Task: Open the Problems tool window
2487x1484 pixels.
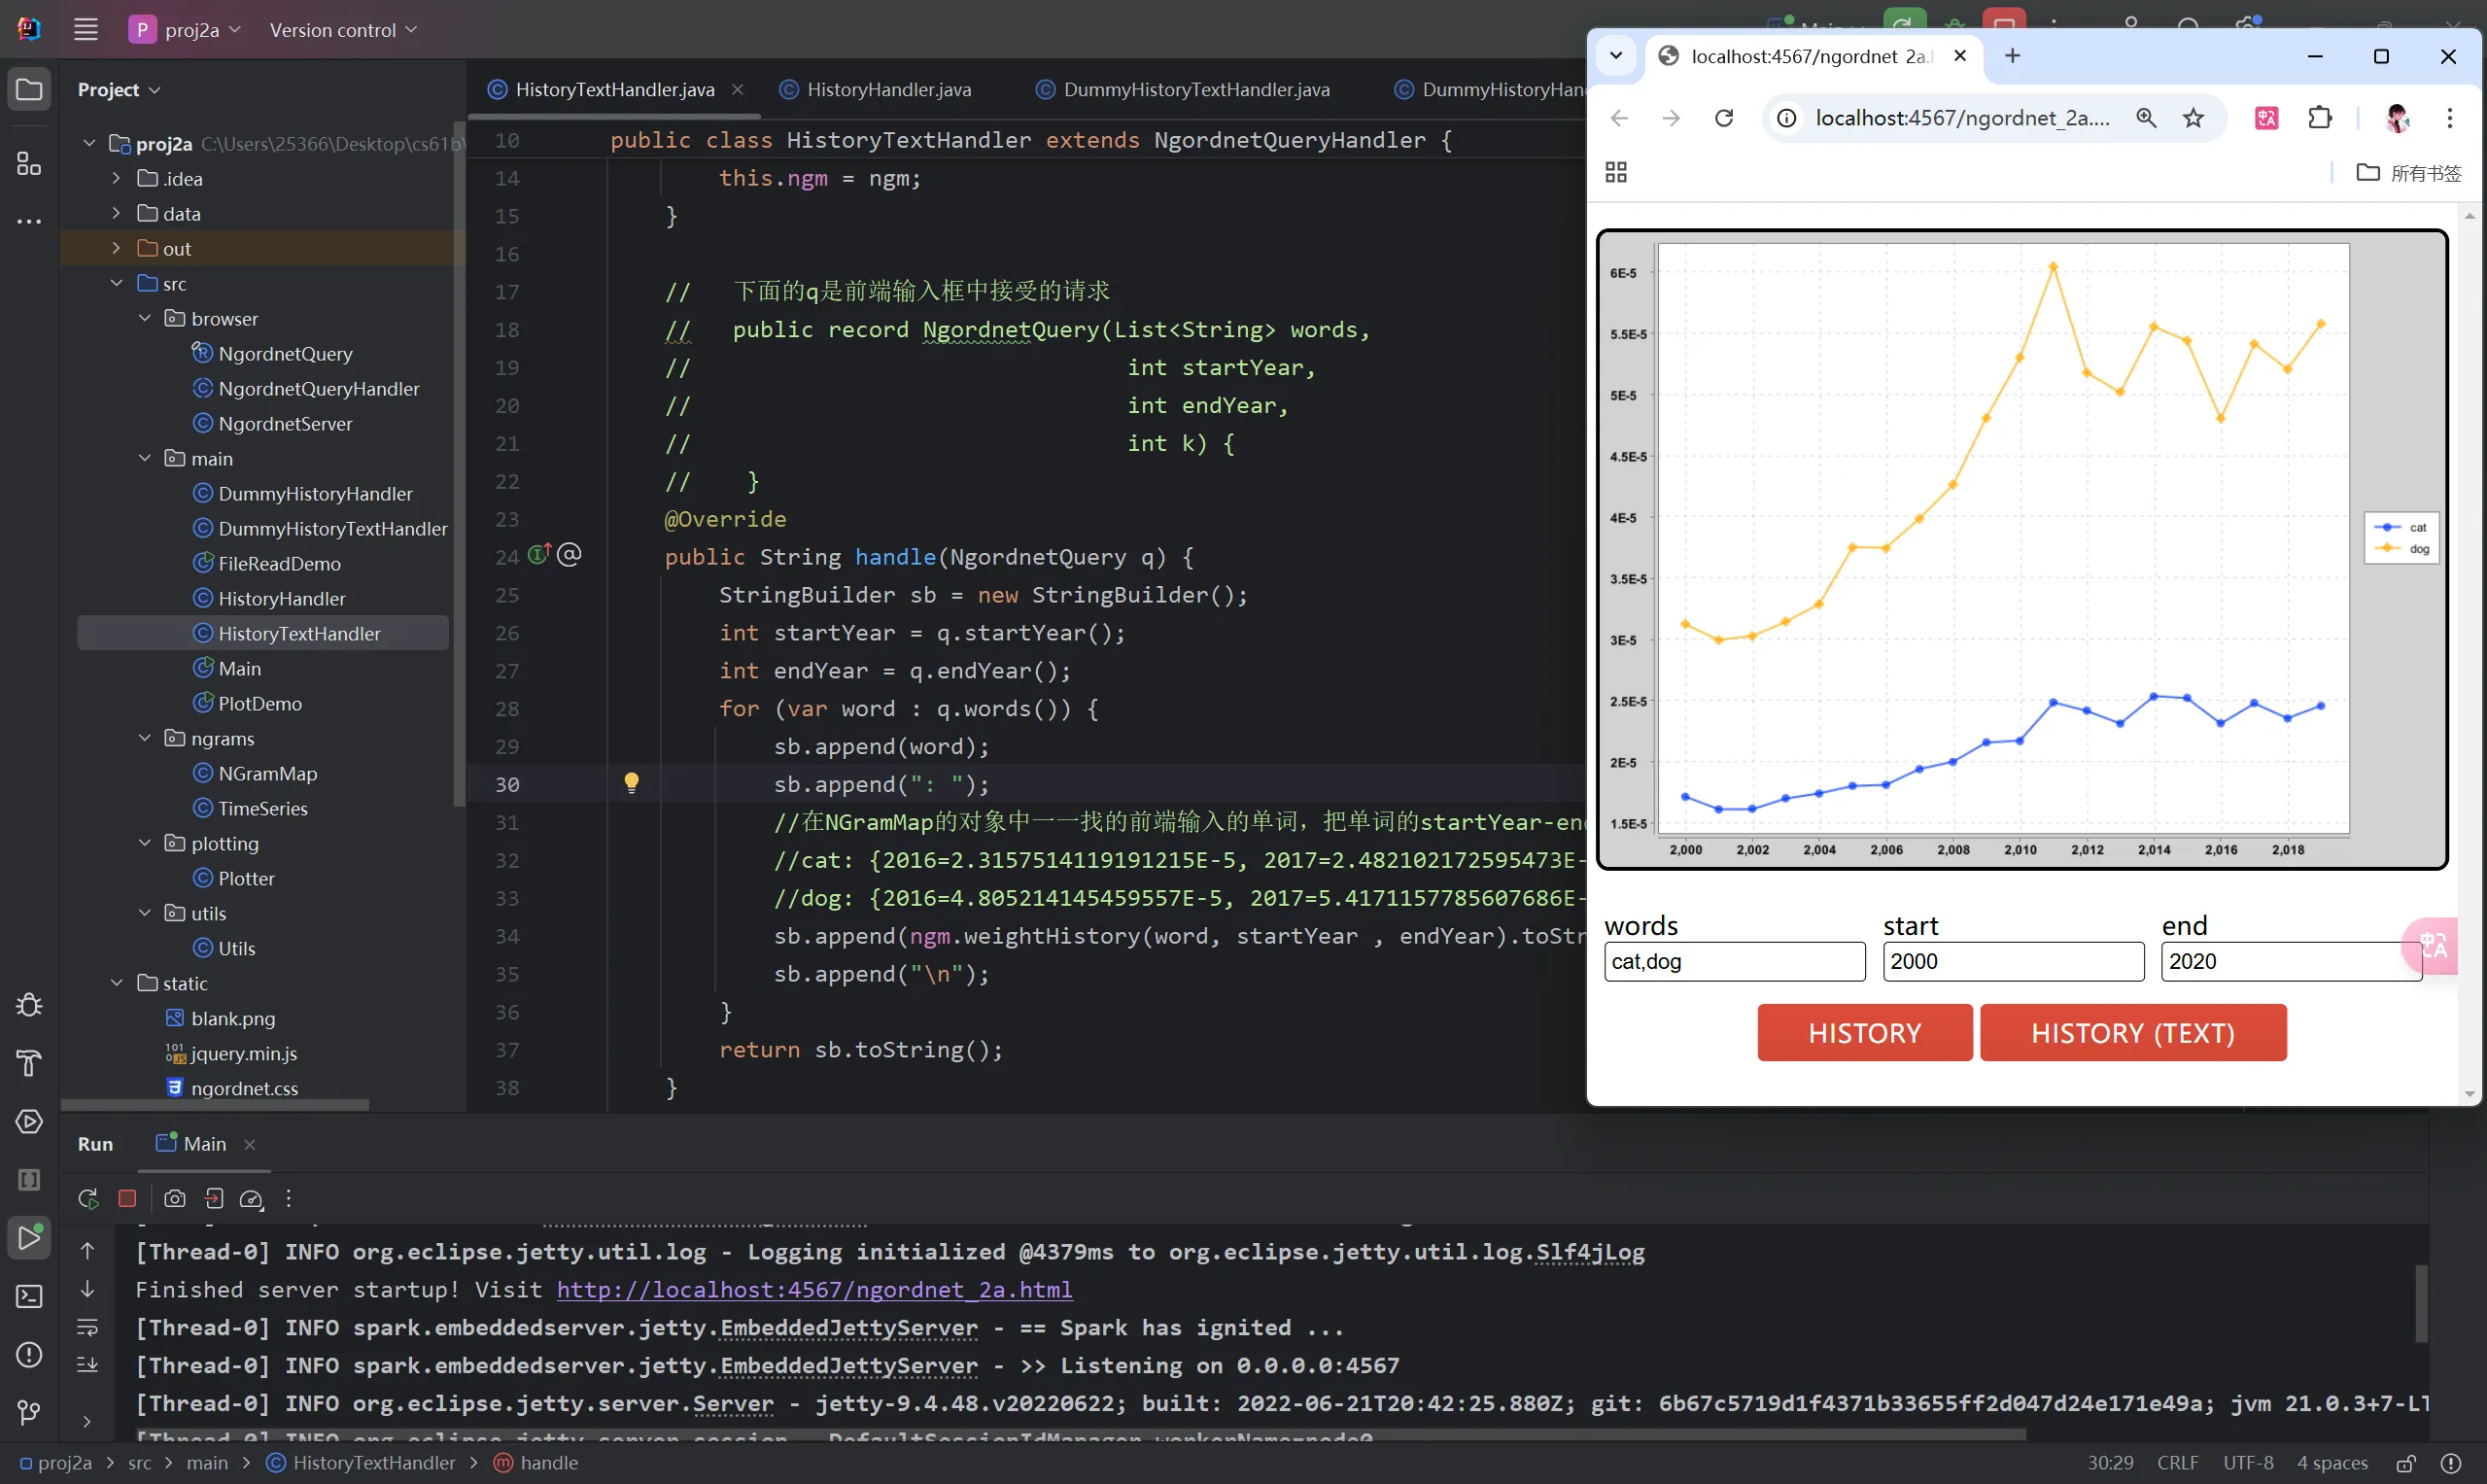Action: tap(29, 1354)
